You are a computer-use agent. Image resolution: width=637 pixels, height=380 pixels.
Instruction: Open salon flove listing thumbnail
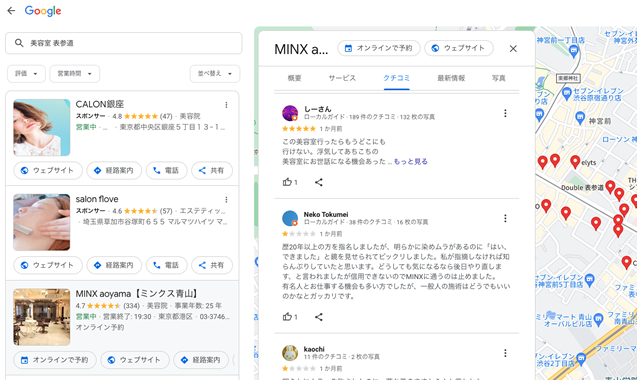41,222
